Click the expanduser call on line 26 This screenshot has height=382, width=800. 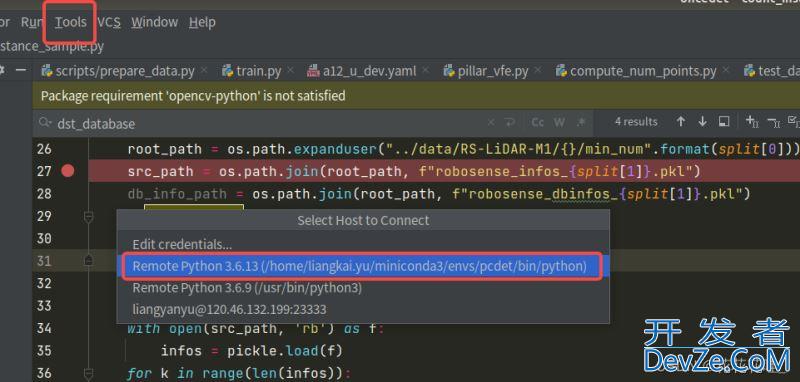click(336, 149)
